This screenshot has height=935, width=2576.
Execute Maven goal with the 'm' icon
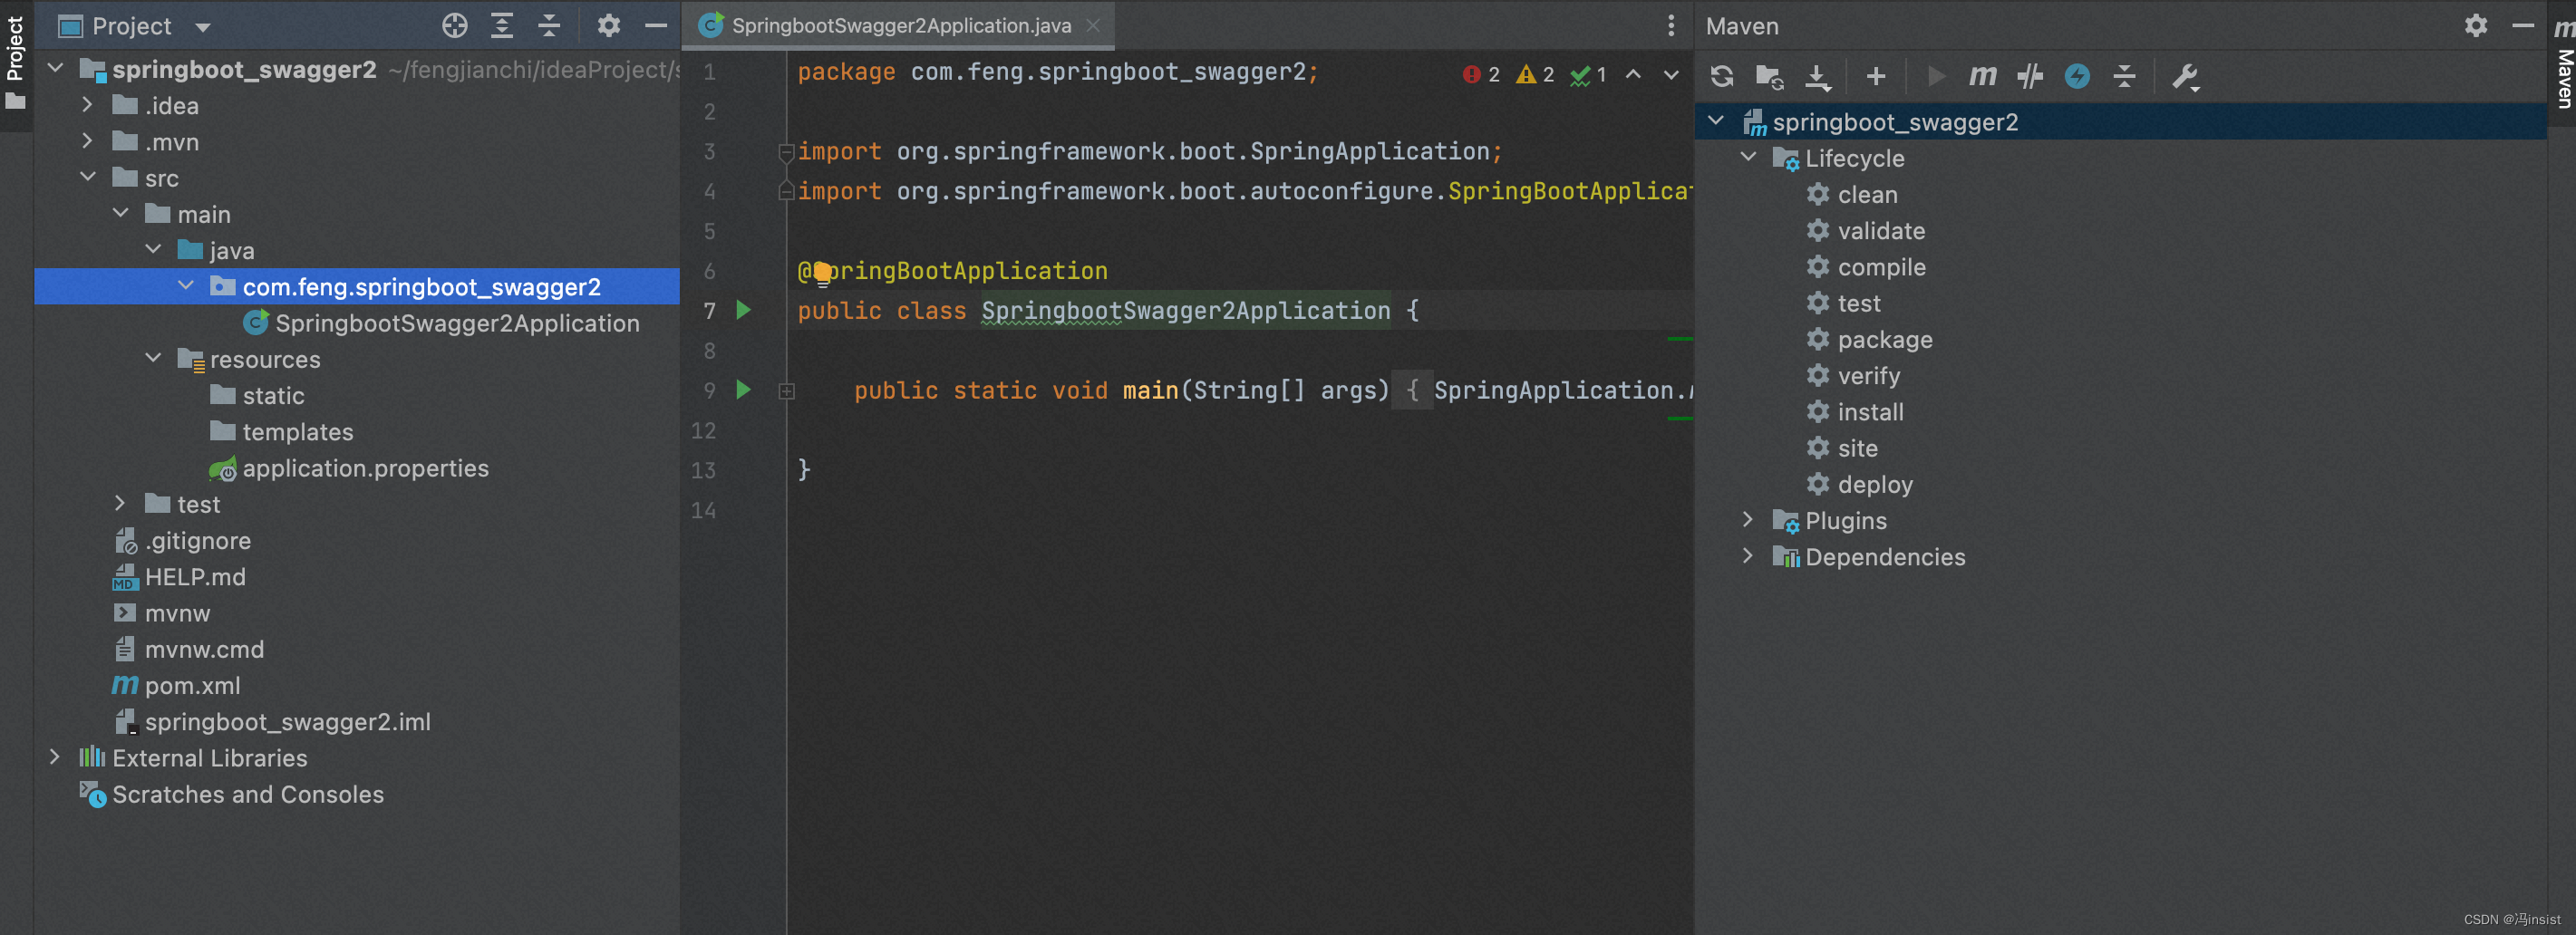[x=1982, y=76]
